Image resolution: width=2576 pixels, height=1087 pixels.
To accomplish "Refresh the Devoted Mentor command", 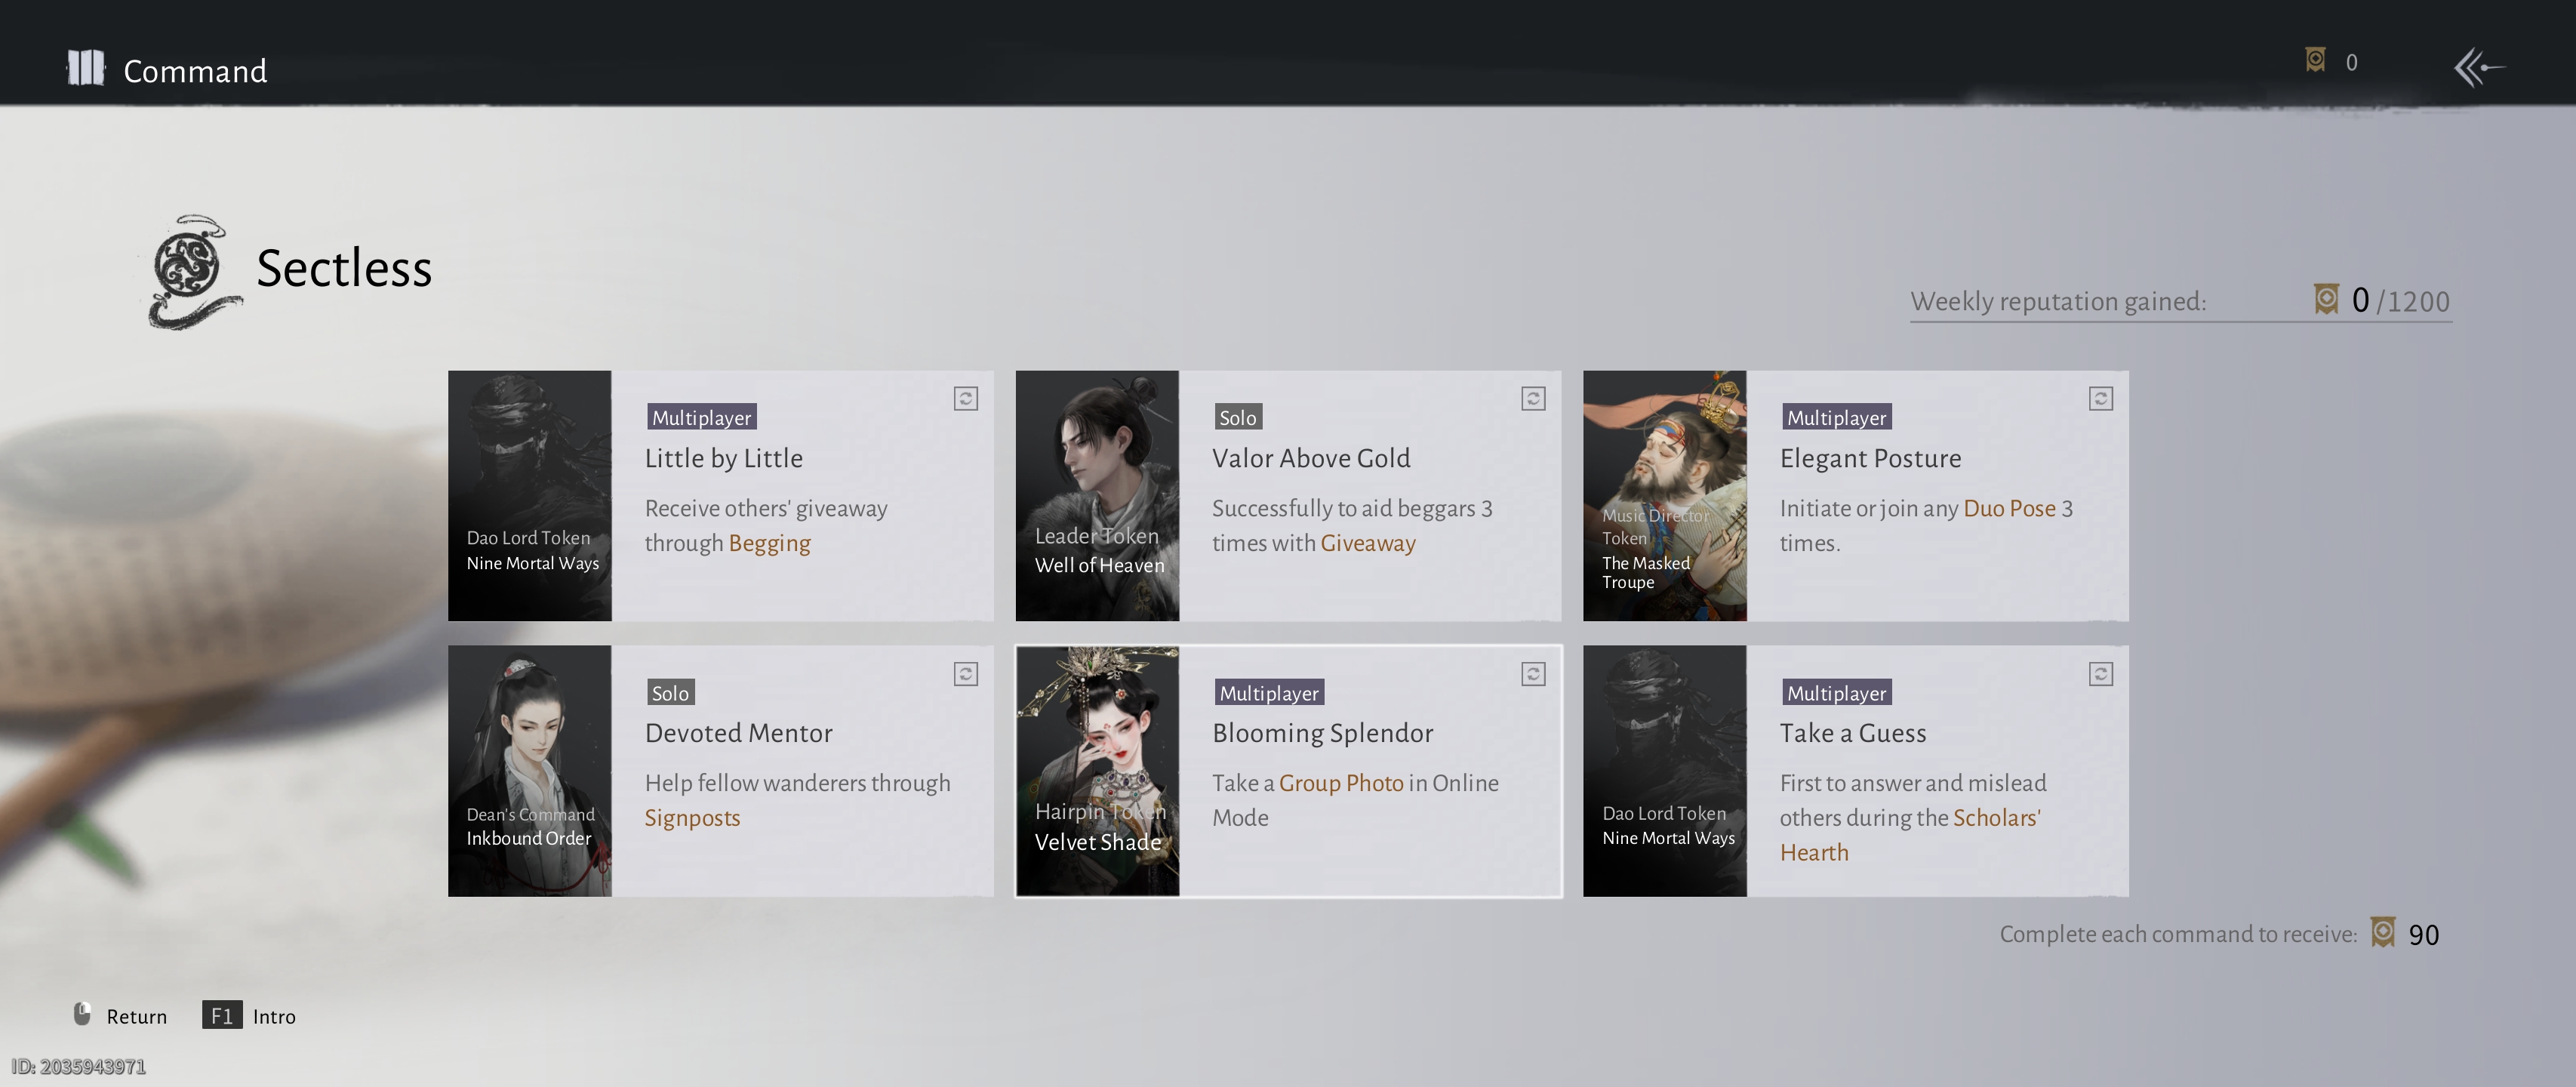I will 965,674.
